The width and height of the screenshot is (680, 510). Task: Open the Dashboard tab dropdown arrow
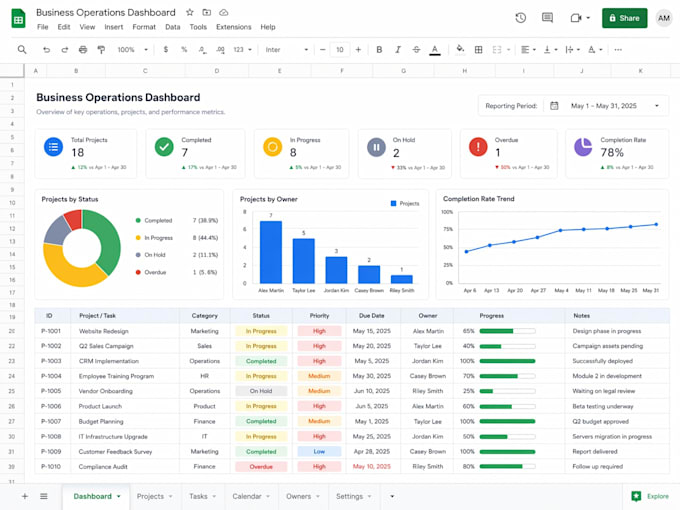pyautogui.click(x=119, y=497)
